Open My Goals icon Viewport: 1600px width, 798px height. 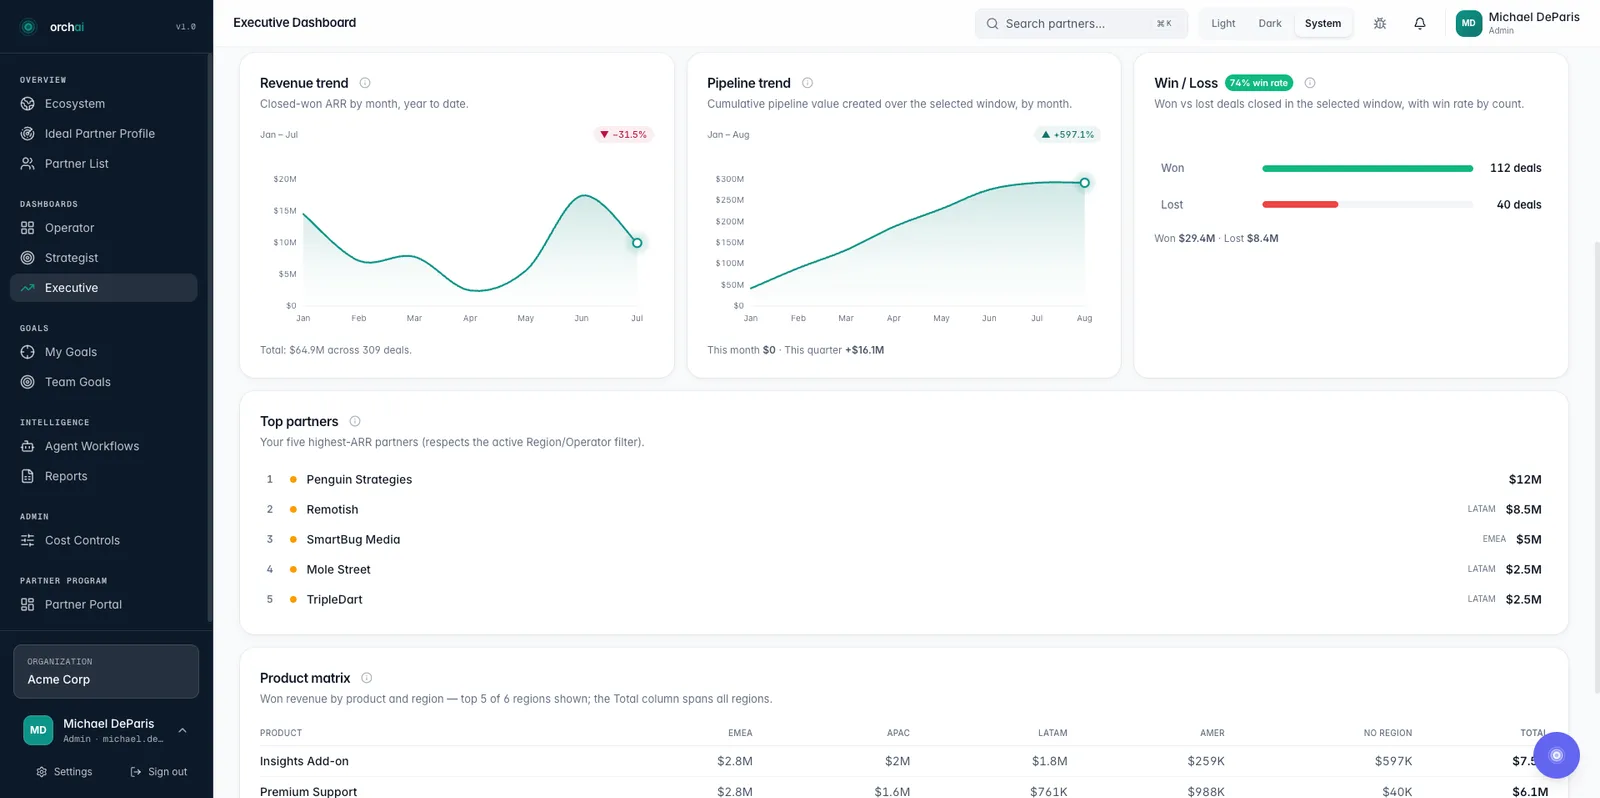click(x=28, y=352)
